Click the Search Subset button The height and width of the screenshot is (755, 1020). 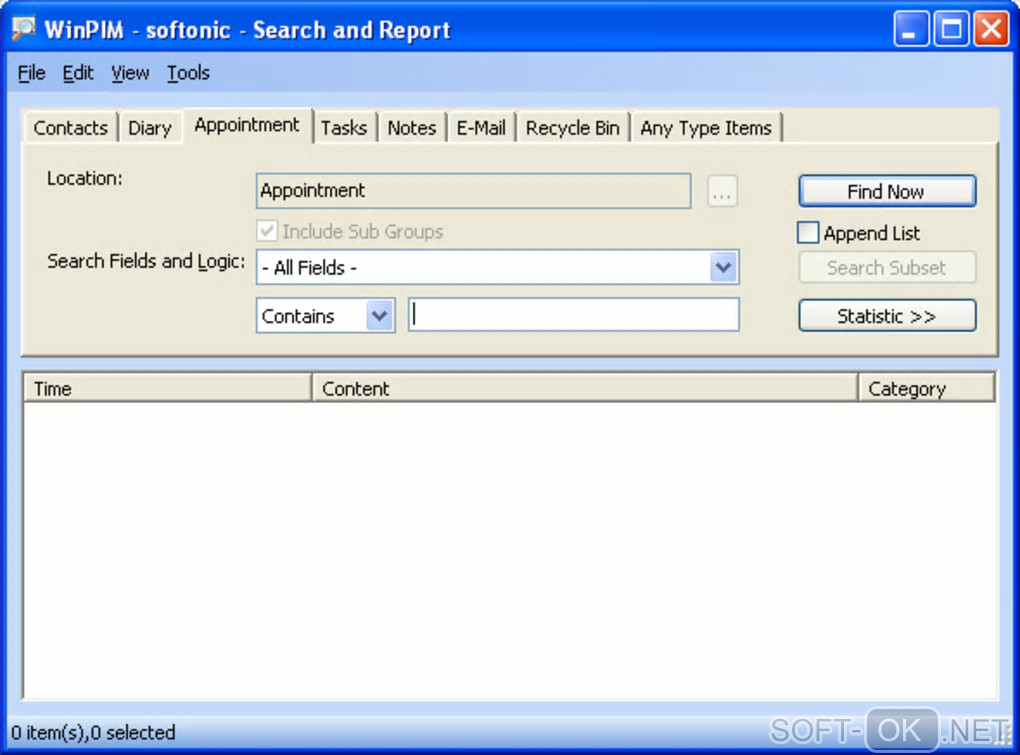[887, 267]
